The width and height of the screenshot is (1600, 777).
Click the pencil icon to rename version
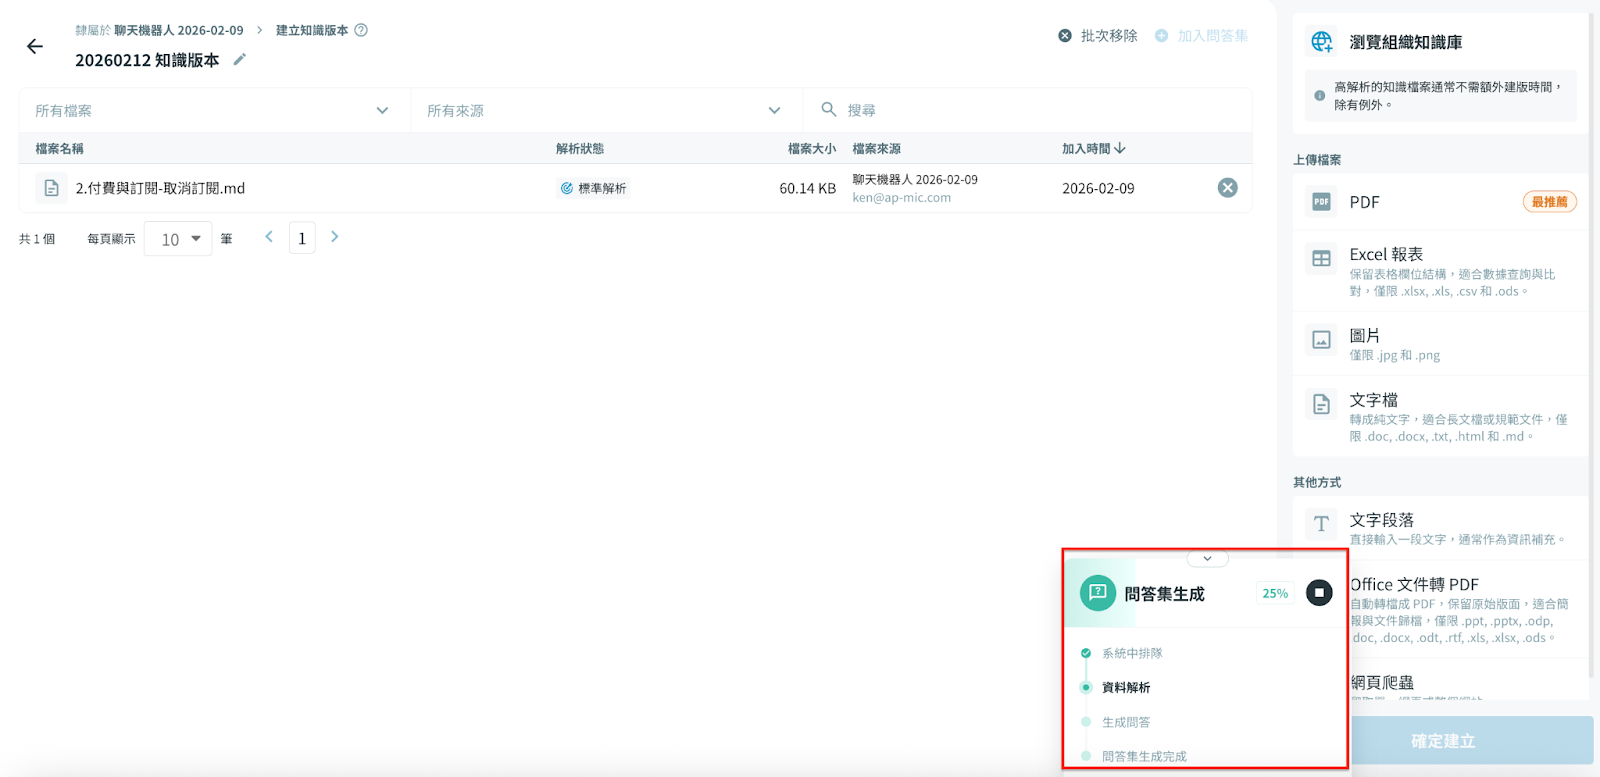[239, 60]
